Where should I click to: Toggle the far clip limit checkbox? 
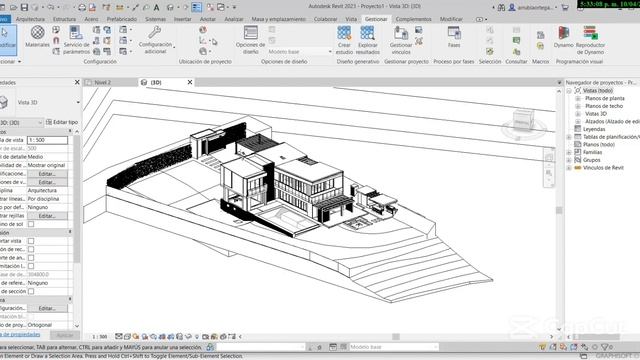pos(31,266)
